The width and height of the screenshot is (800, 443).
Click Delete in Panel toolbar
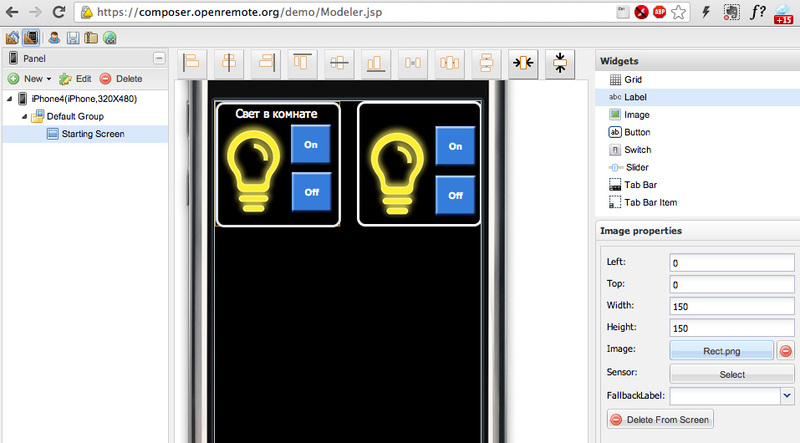[x=121, y=79]
